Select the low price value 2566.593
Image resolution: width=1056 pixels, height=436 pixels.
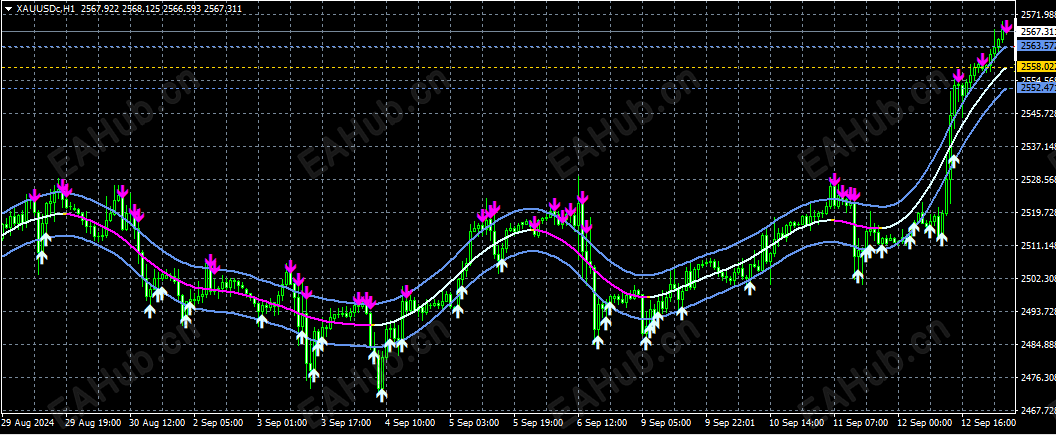(181, 9)
